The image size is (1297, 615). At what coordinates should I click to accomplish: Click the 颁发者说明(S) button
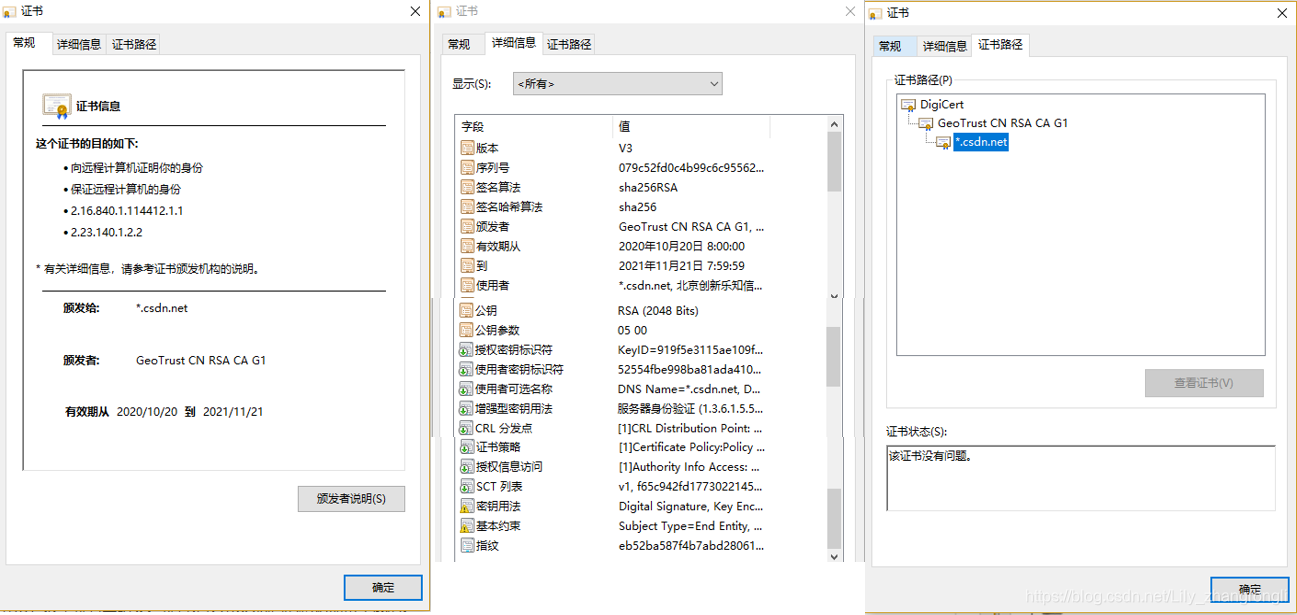pyautogui.click(x=352, y=499)
